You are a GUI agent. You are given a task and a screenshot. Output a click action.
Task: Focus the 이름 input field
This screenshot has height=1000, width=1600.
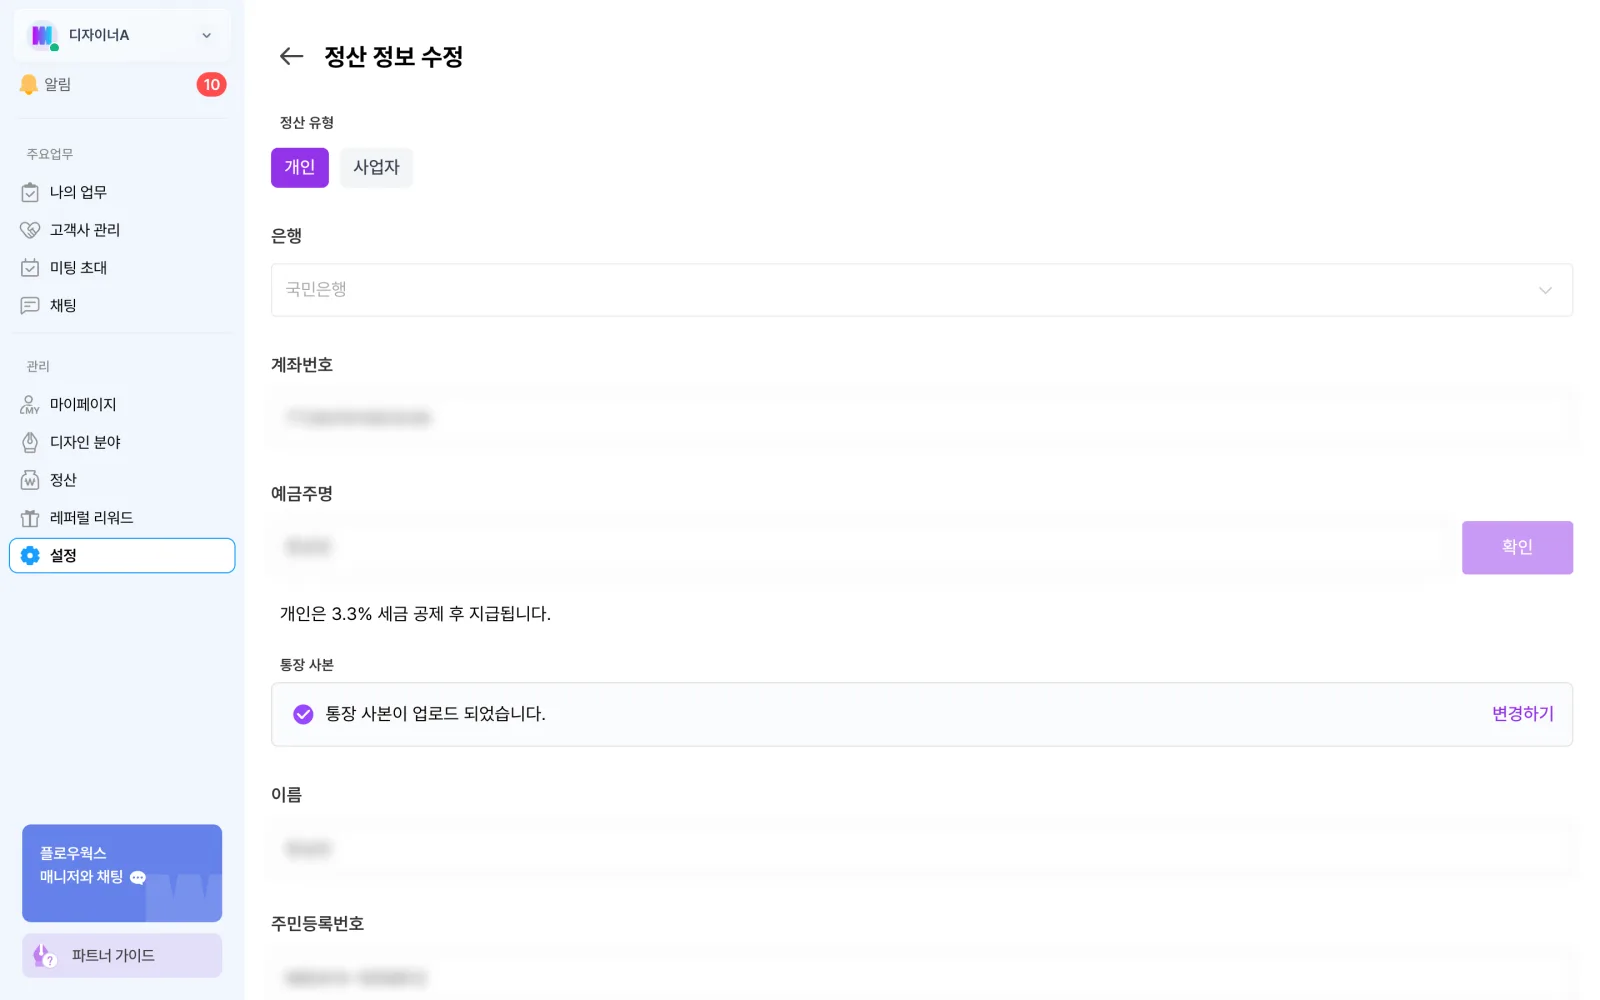click(922, 849)
